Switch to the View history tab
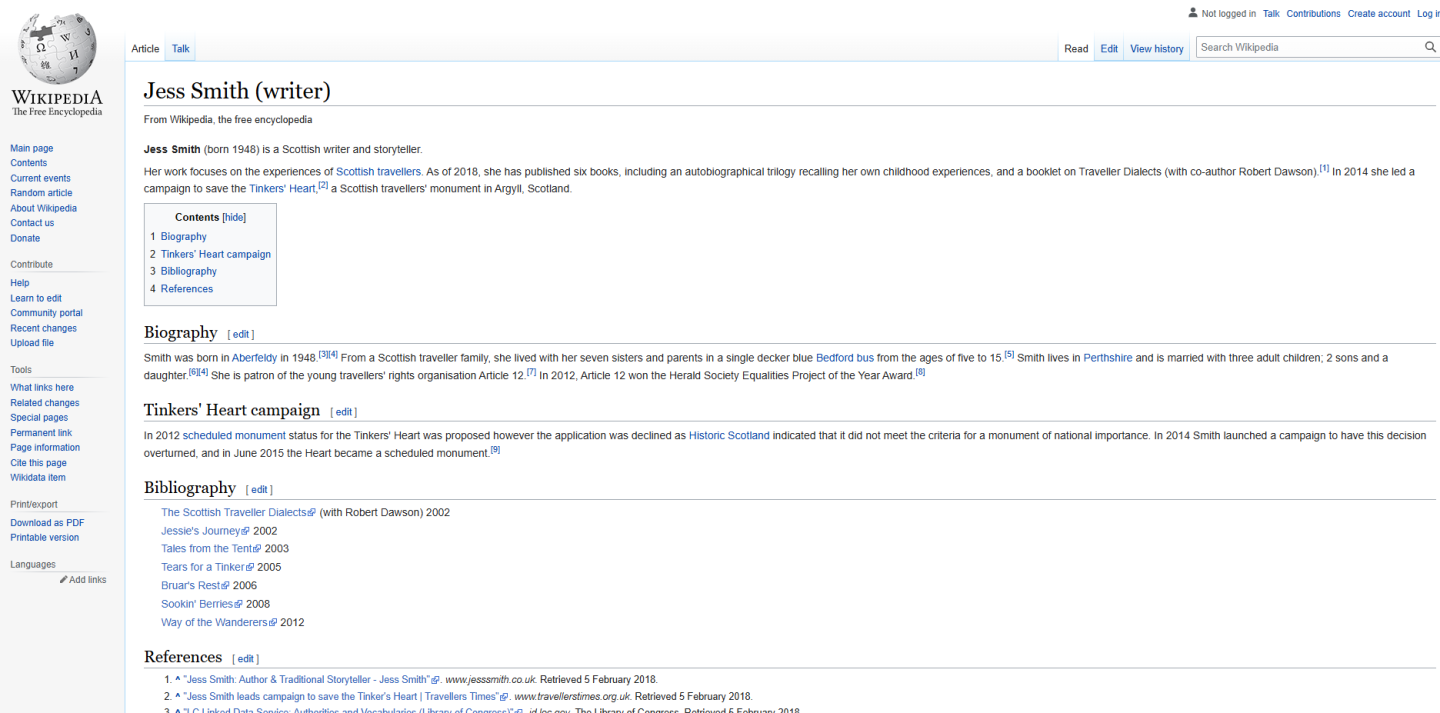1440x713 pixels. [x=1156, y=48]
